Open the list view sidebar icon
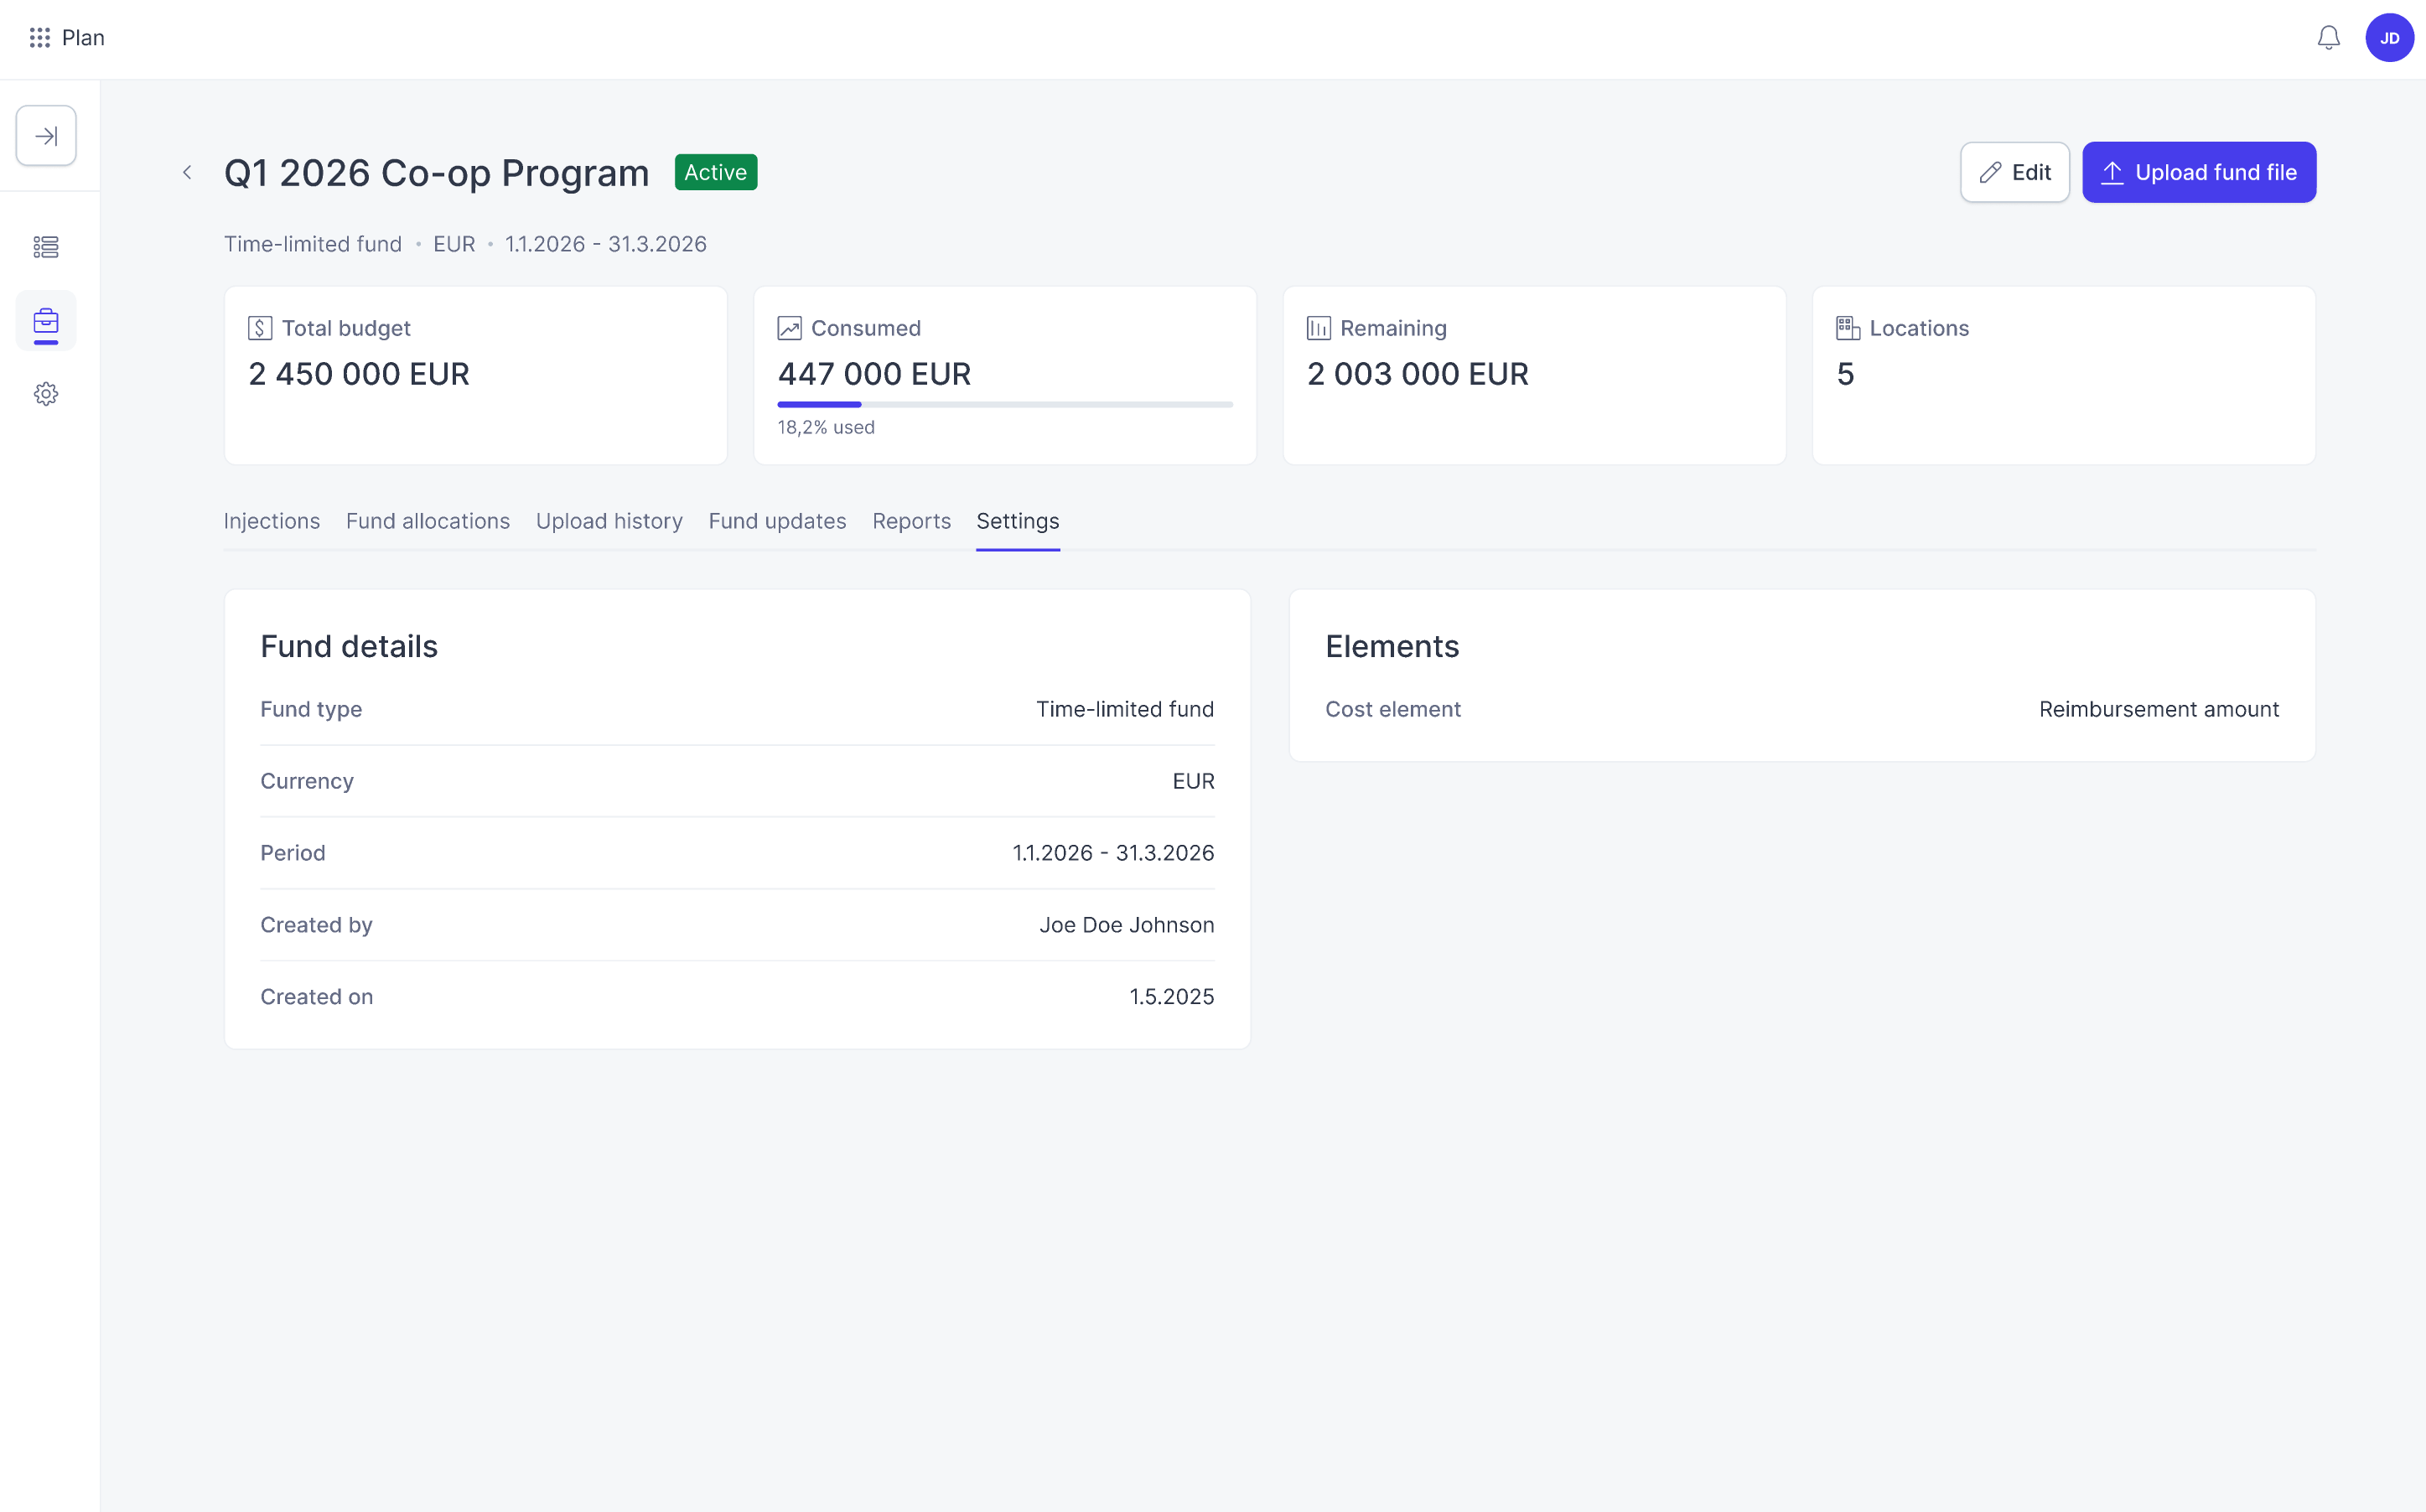Viewport: 2426px width, 1512px height. pos(46,247)
